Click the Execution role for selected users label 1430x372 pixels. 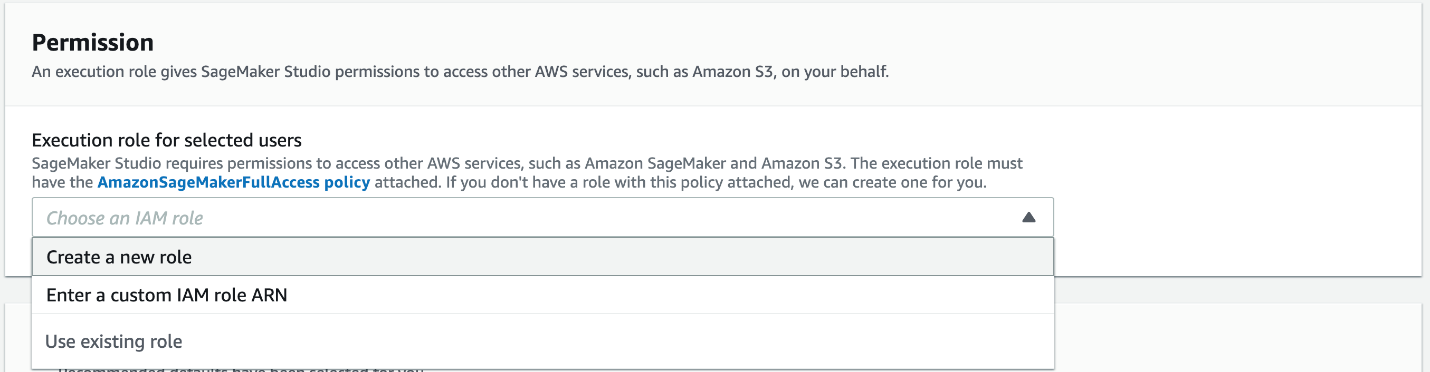167,140
